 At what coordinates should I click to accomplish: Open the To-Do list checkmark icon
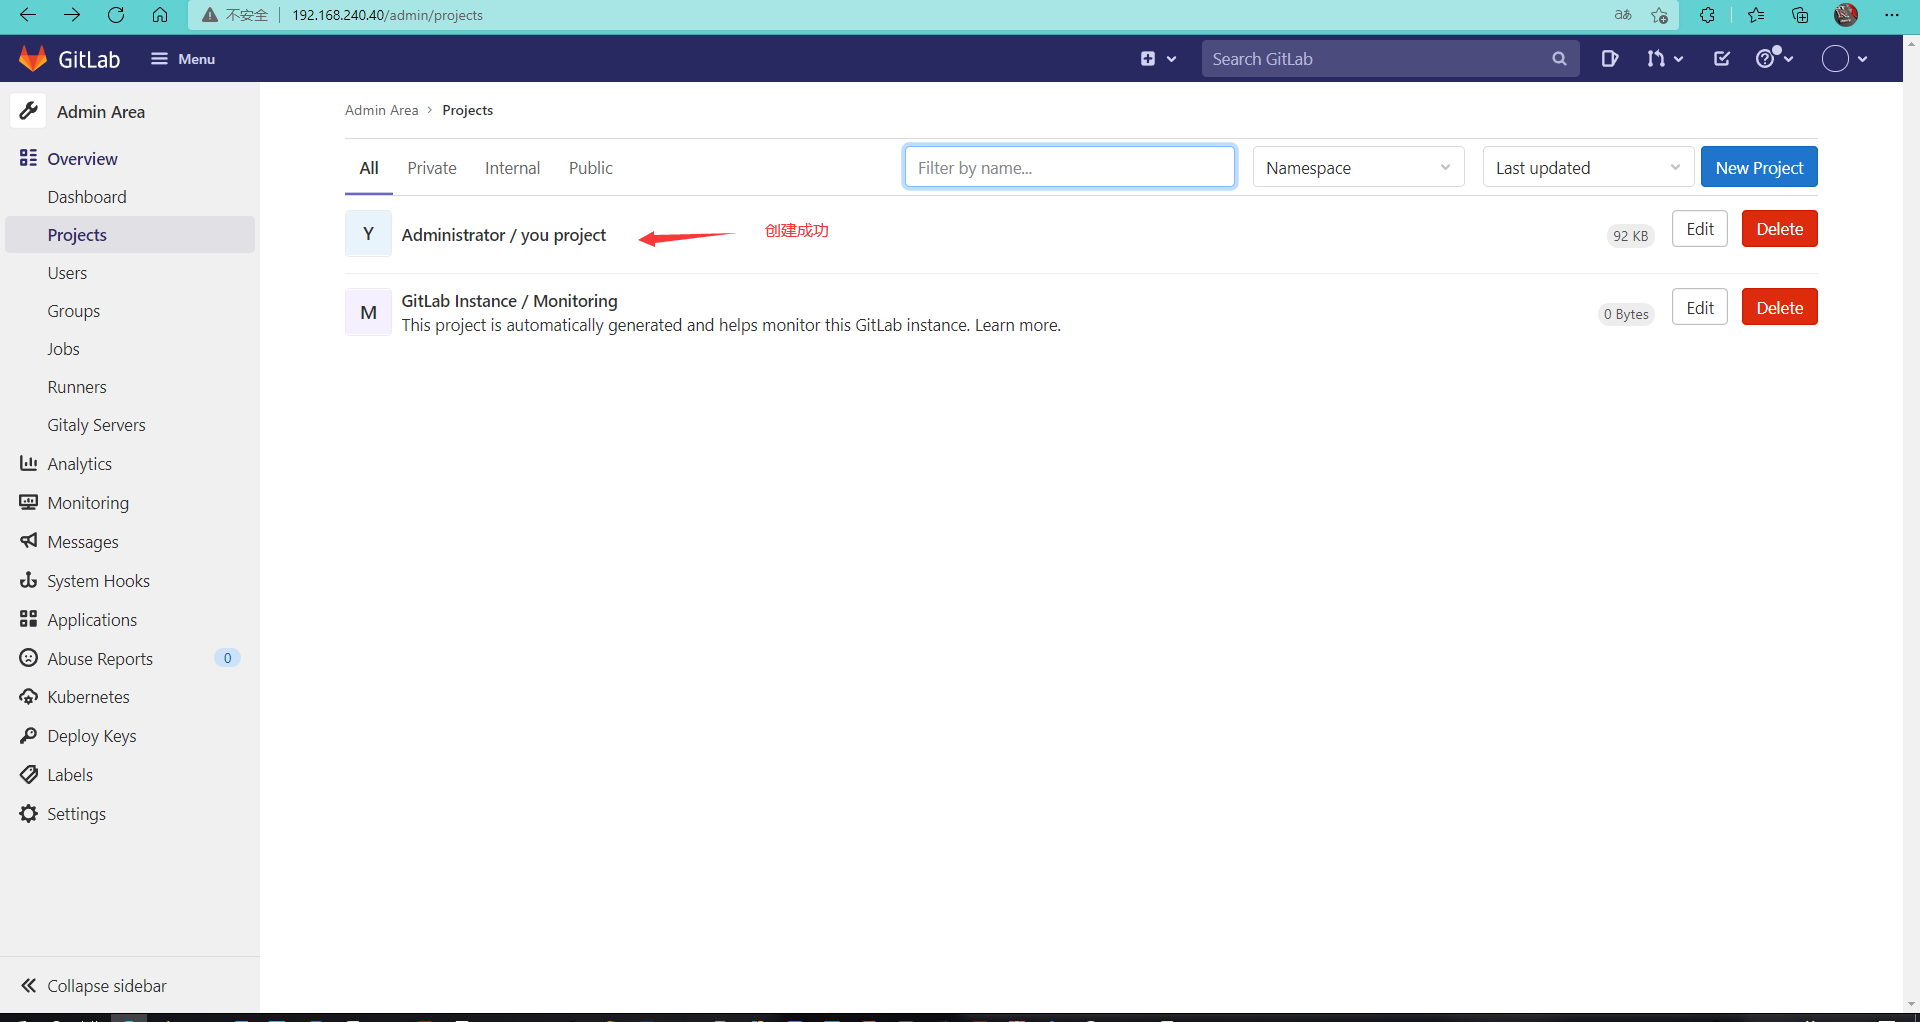pyautogui.click(x=1721, y=58)
